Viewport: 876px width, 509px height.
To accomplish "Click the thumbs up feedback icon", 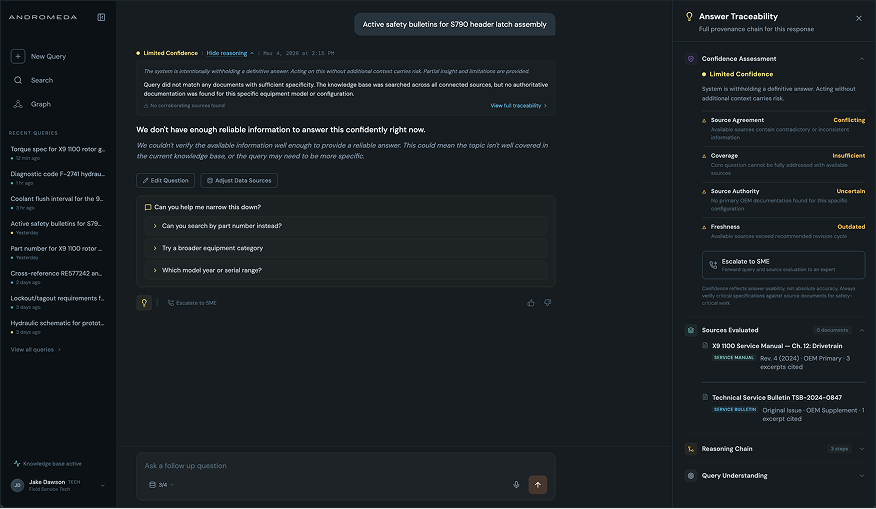I will (531, 303).
